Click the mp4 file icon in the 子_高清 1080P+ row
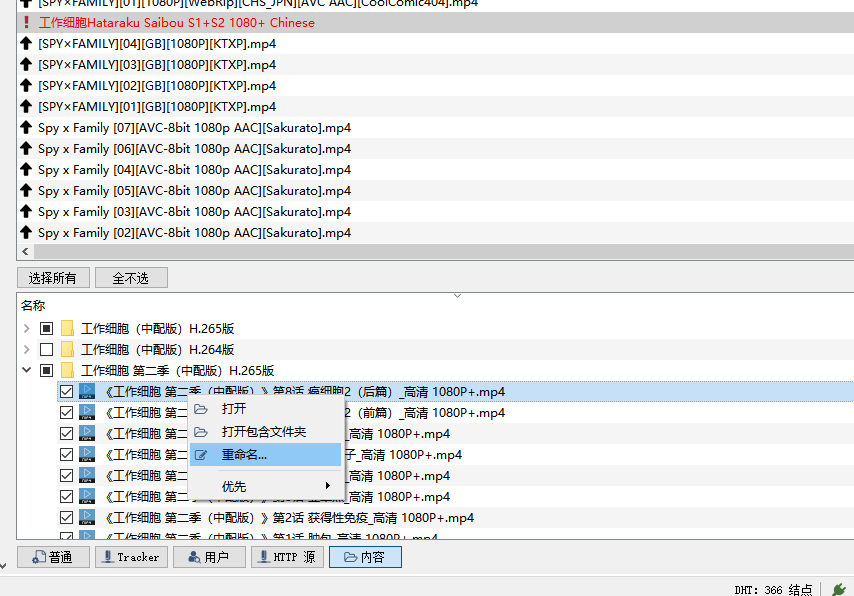854x596 pixels. tap(87, 454)
